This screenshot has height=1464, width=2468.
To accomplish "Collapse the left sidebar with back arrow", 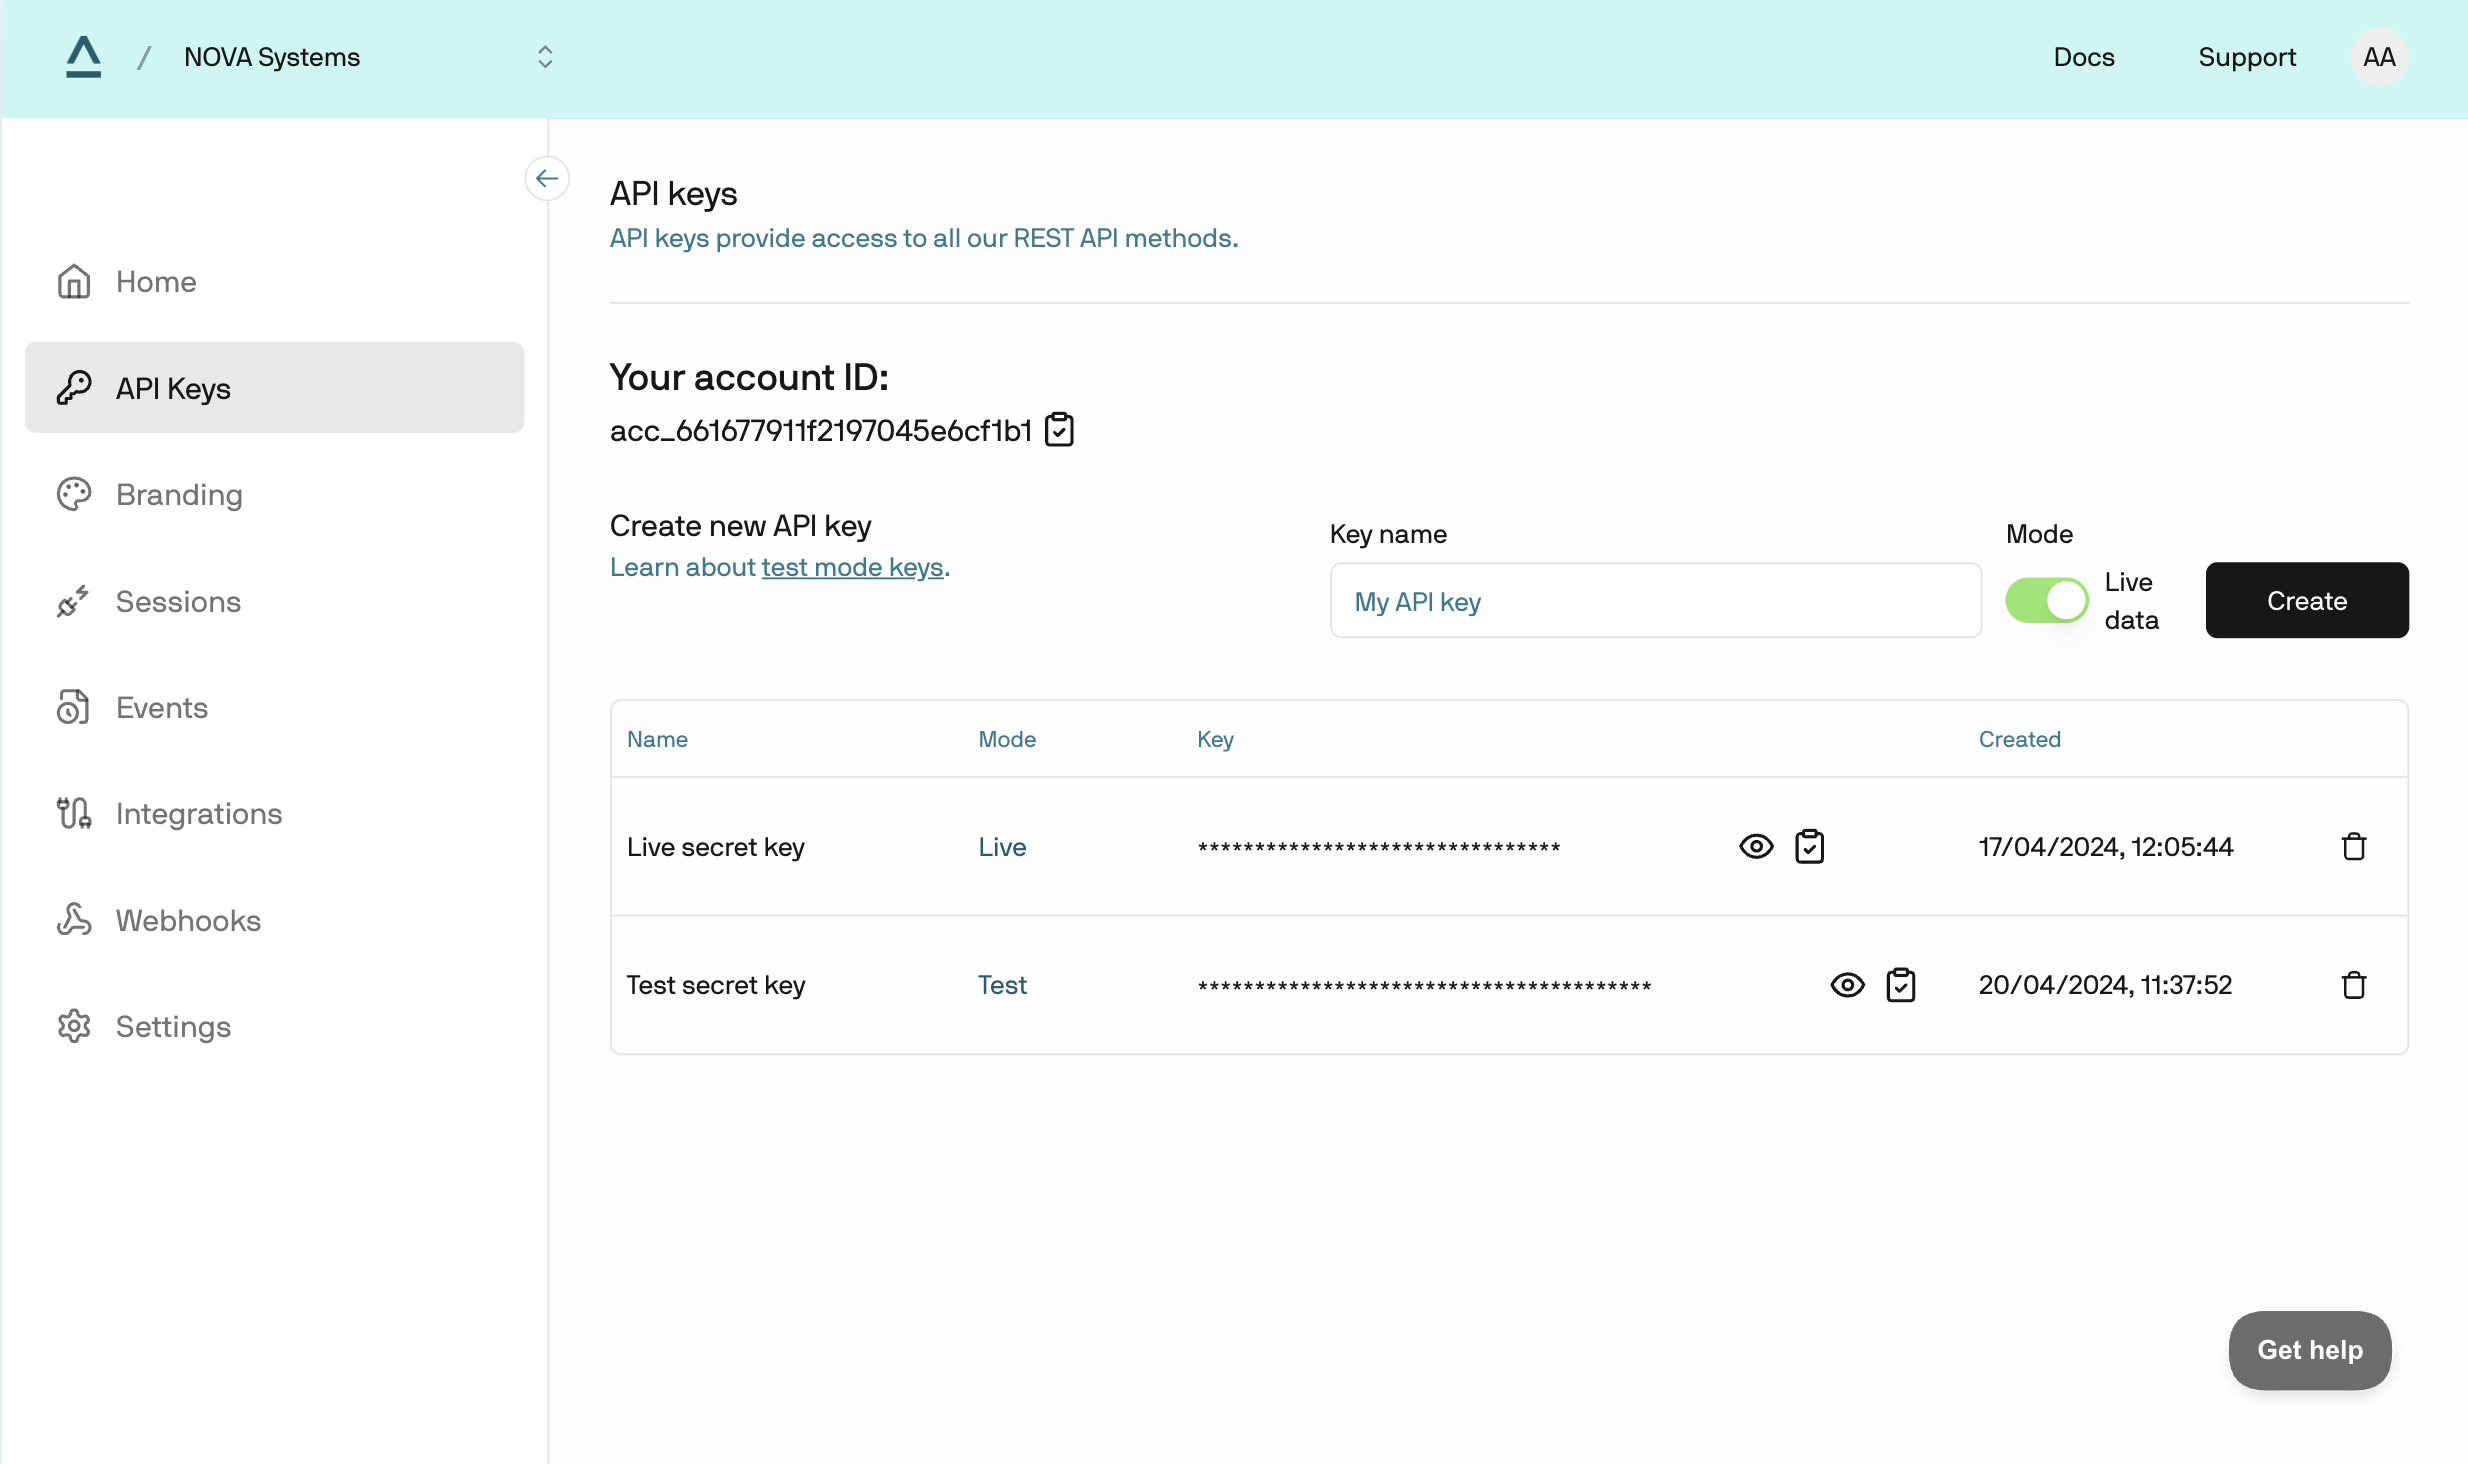I will (x=547, y=178).
